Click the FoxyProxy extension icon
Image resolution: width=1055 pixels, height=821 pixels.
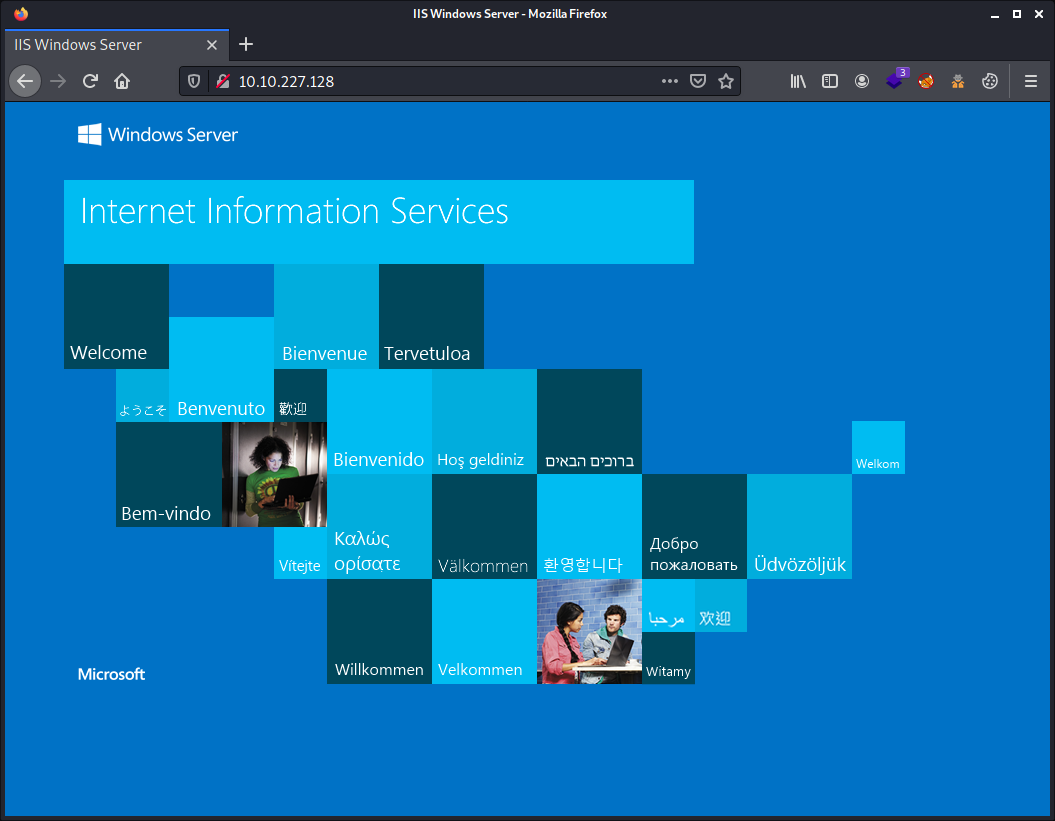(926, 81)
